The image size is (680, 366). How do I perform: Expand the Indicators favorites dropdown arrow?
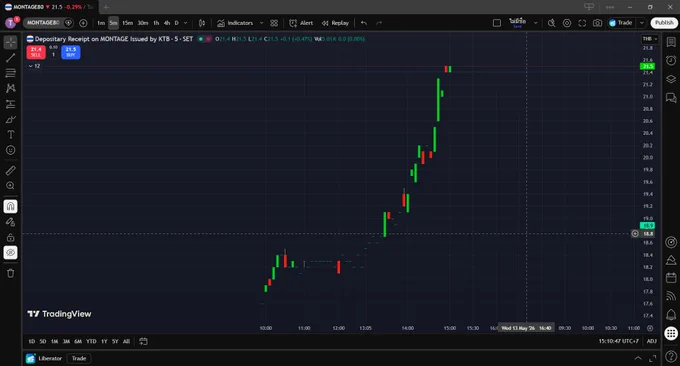[262, 23]
